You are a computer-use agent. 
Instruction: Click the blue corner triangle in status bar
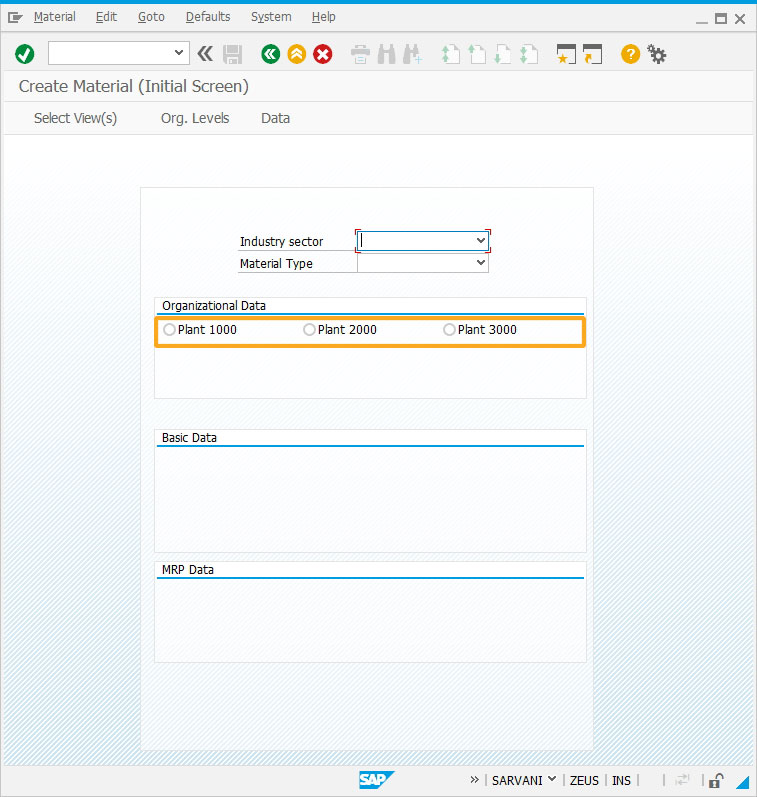(x=743, y=782)
